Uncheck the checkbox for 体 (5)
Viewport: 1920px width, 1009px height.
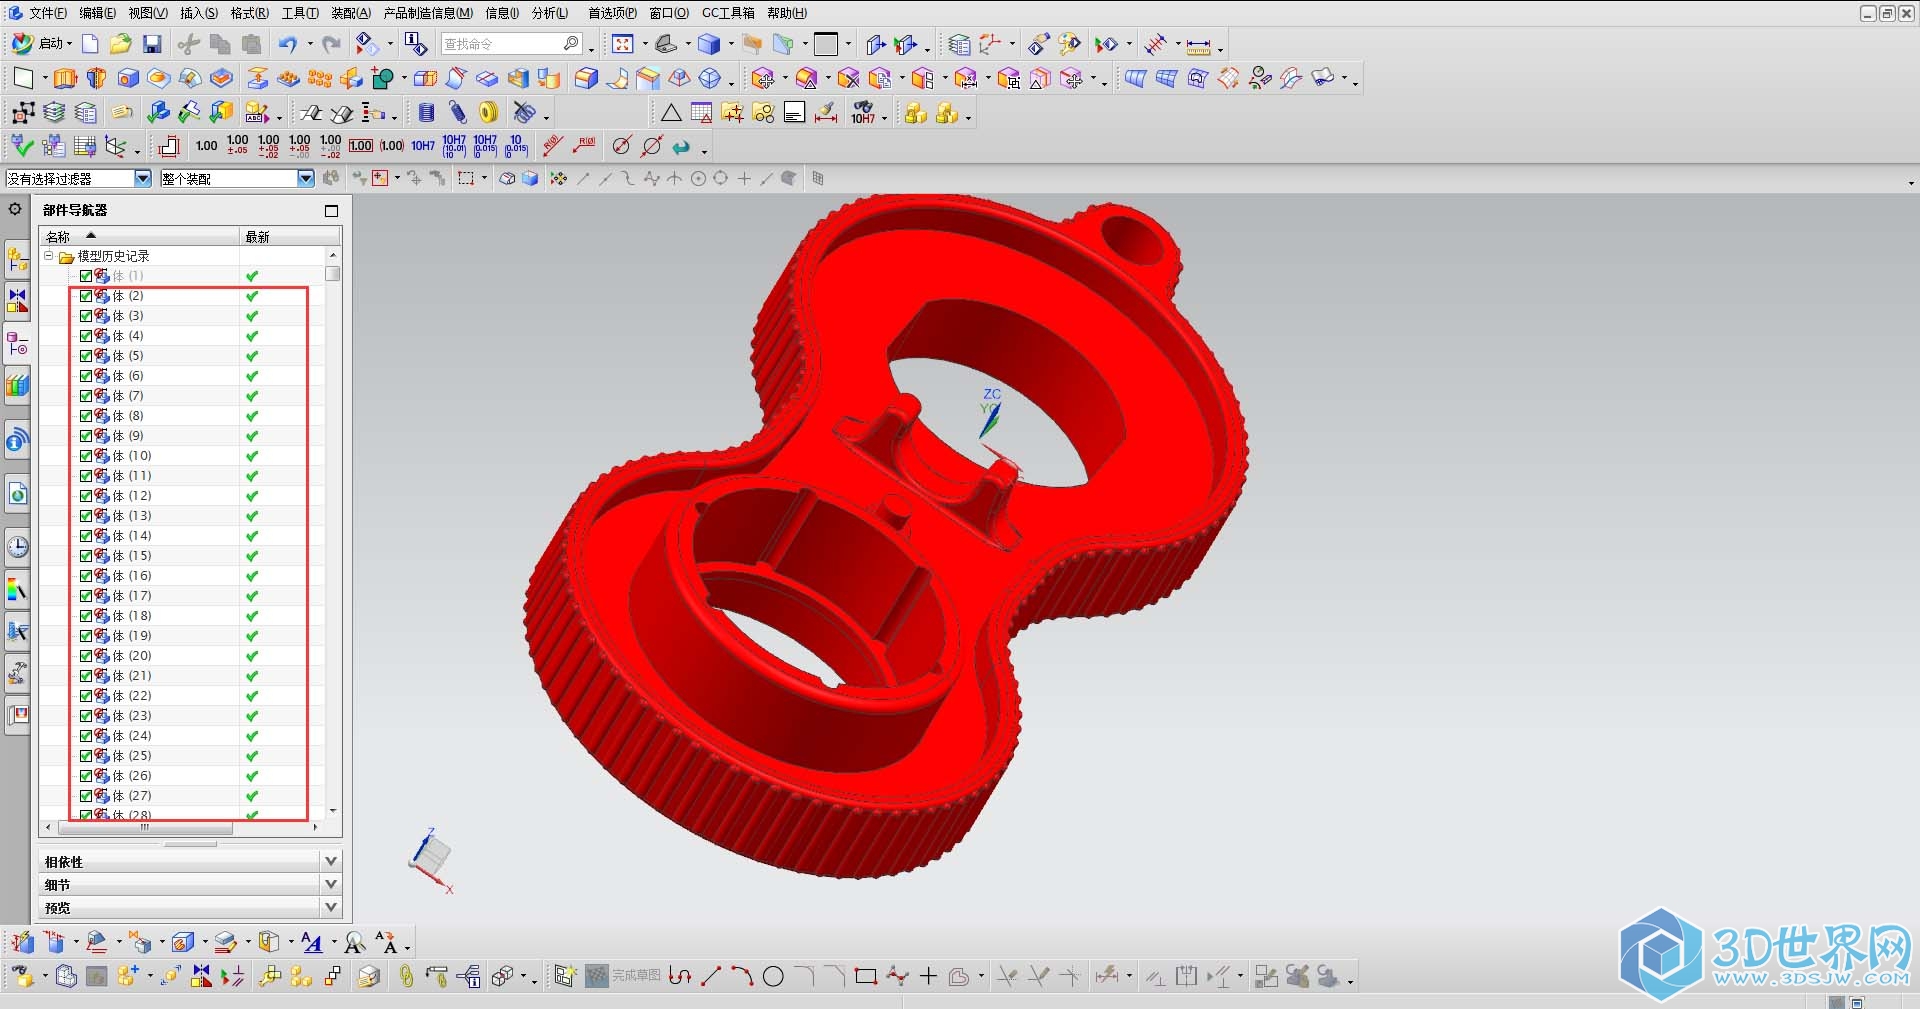pos(86,356)
